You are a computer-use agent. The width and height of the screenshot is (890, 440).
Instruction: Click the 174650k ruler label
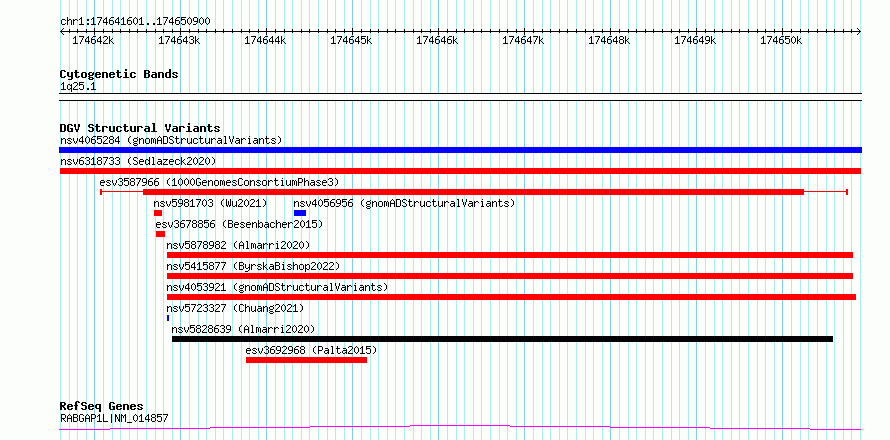tap(782, 40)
